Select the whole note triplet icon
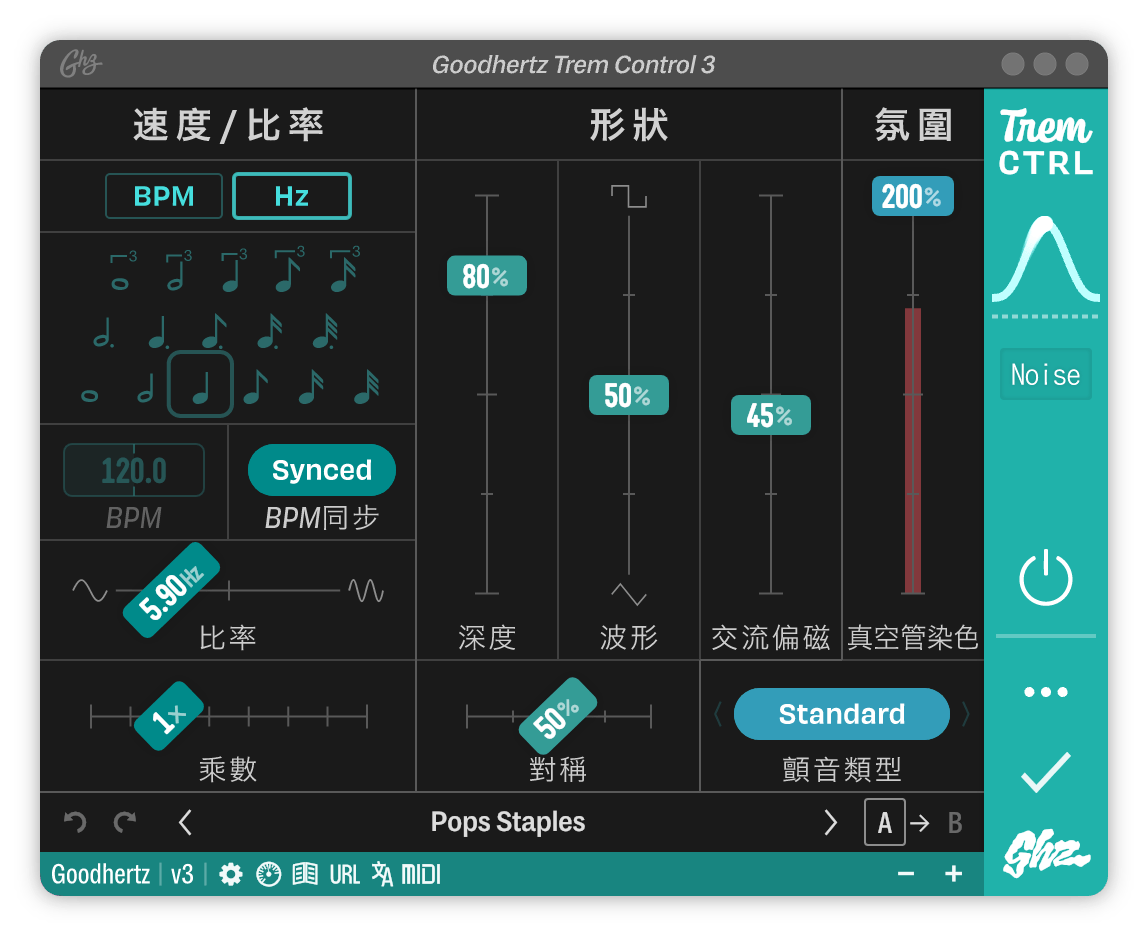 [122, 271]
